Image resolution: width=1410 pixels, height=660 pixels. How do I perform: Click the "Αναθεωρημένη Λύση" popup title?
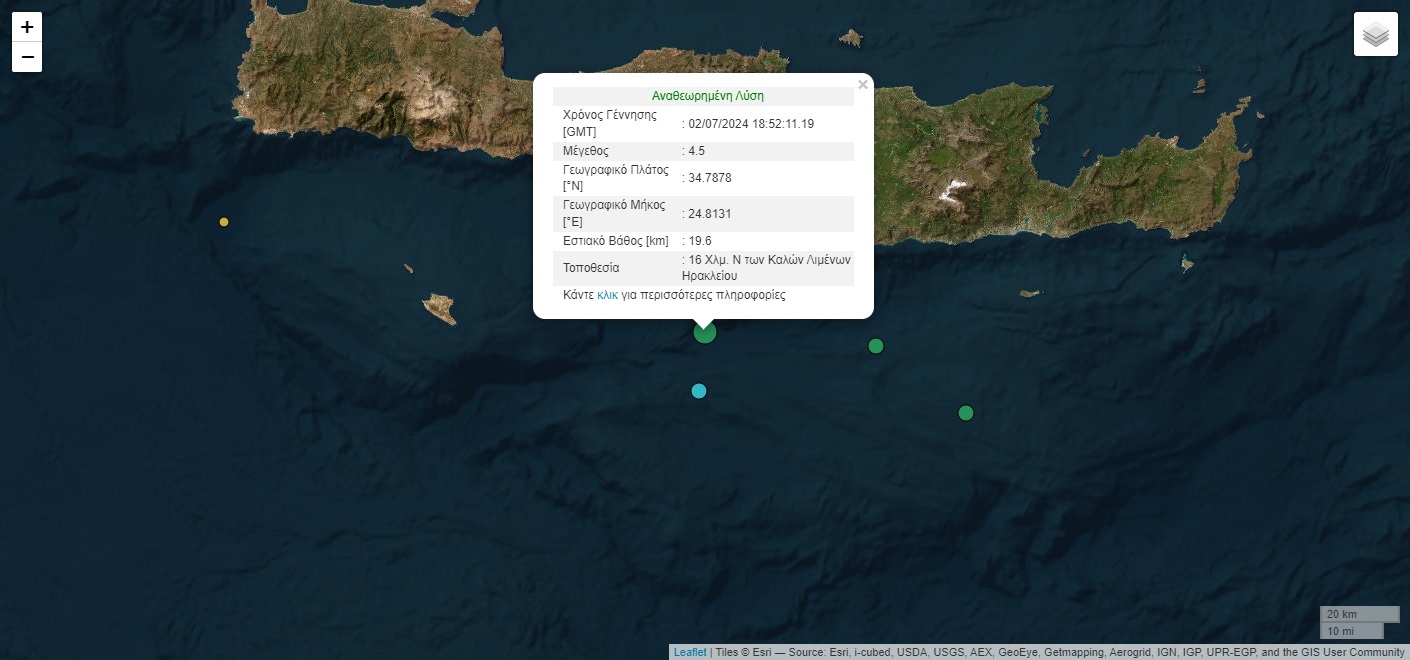pyautogui.click(x=707, y=96)
